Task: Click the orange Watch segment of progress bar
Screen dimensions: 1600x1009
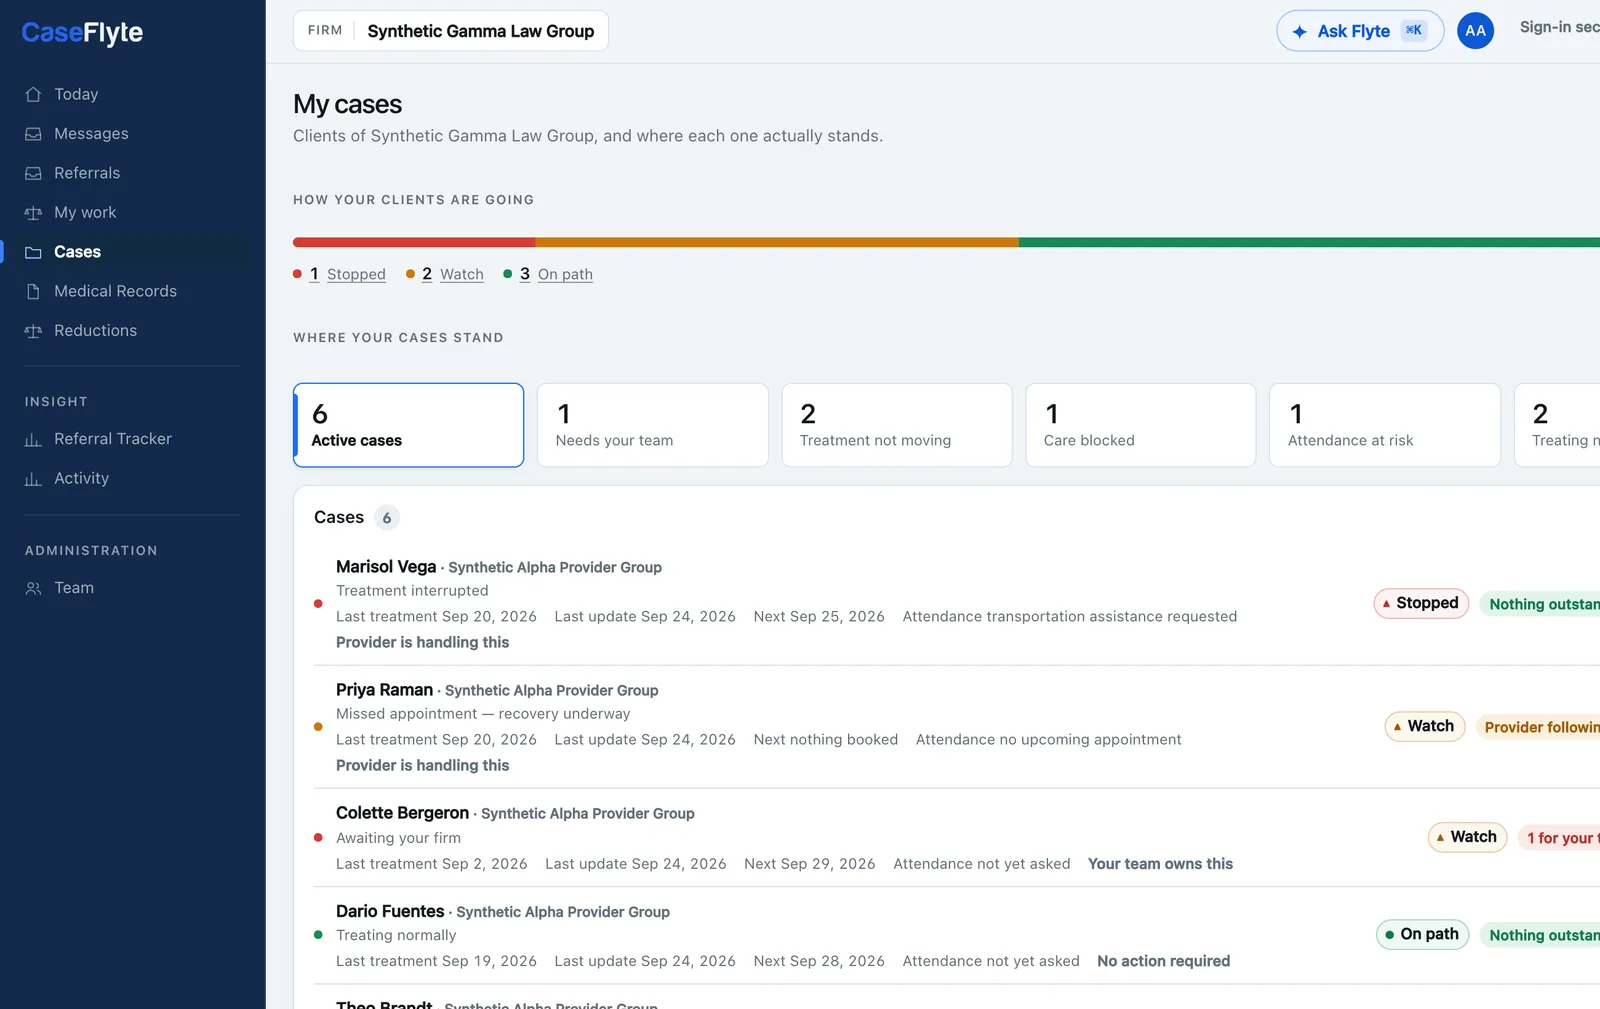Action: [777, 242]
